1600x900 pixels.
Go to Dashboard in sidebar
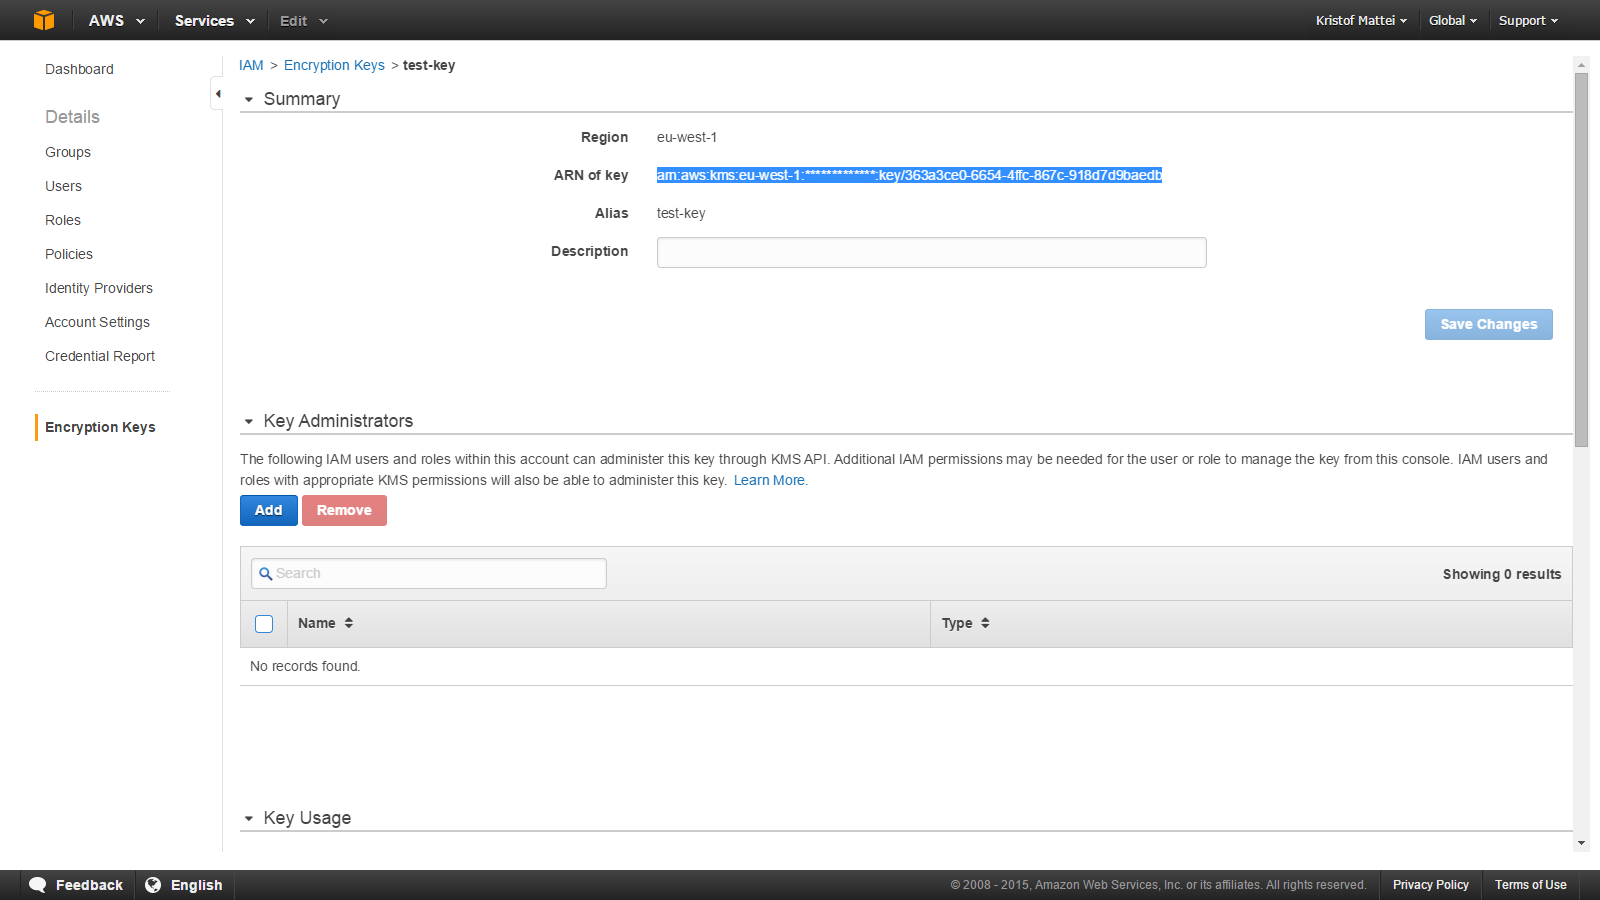coord(79,69)
